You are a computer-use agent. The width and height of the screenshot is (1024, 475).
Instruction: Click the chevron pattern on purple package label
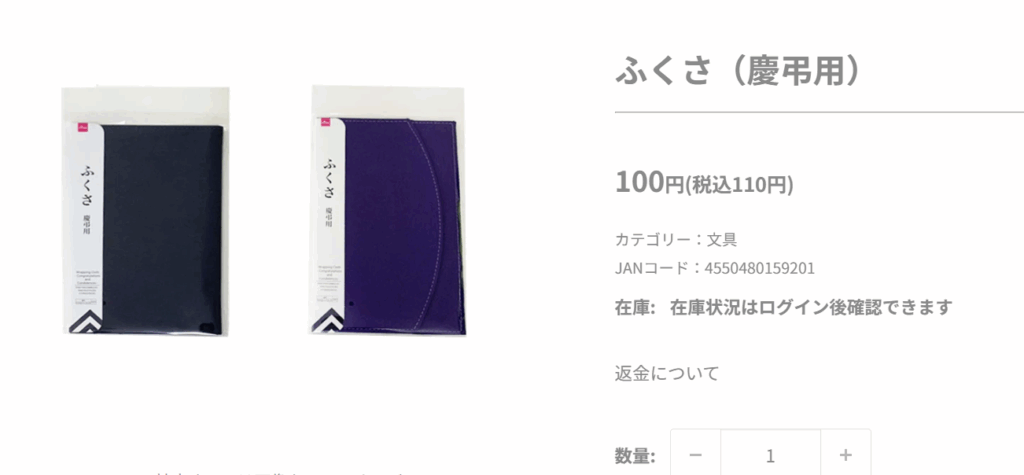coord(327,318)
